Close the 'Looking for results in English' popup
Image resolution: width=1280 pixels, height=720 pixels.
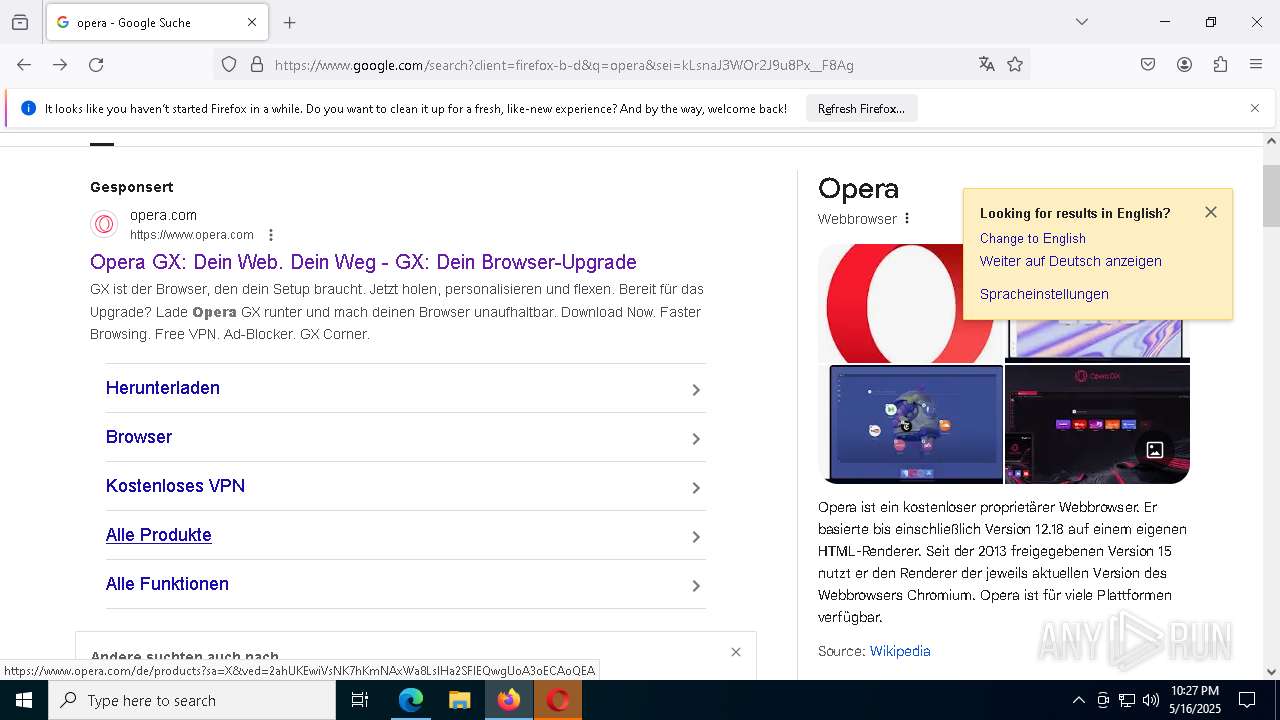point(1211,212)
